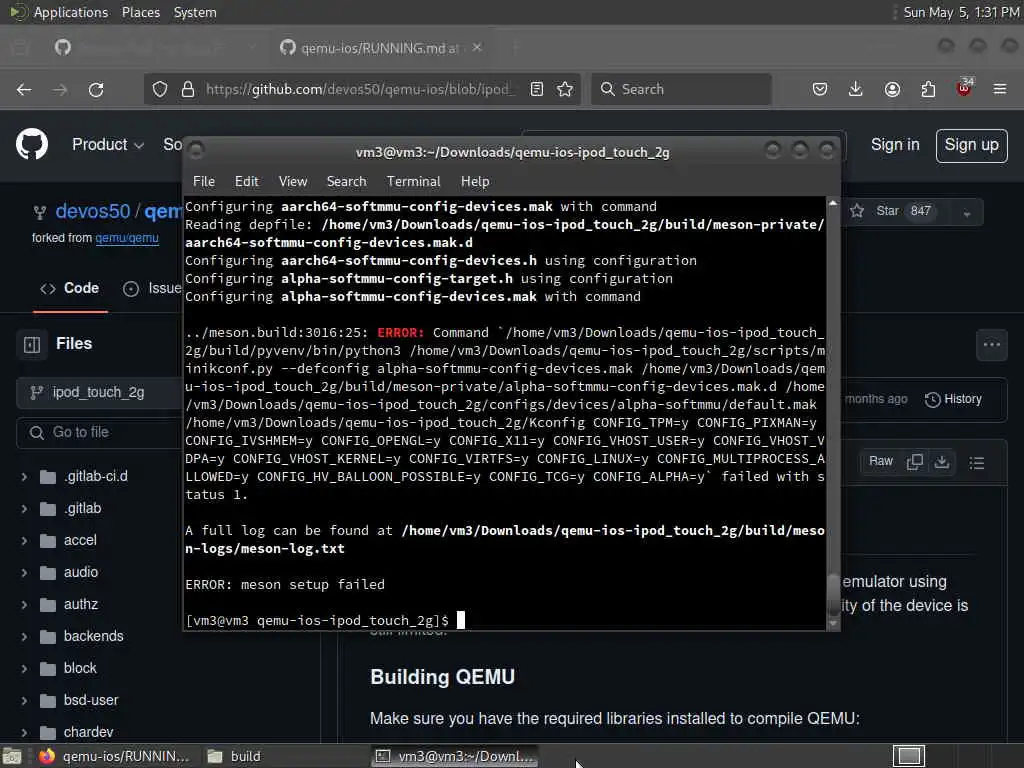The image size is (1024, 768).
Task: Click the padlock site info icon
Action: [x=188, y=89]
